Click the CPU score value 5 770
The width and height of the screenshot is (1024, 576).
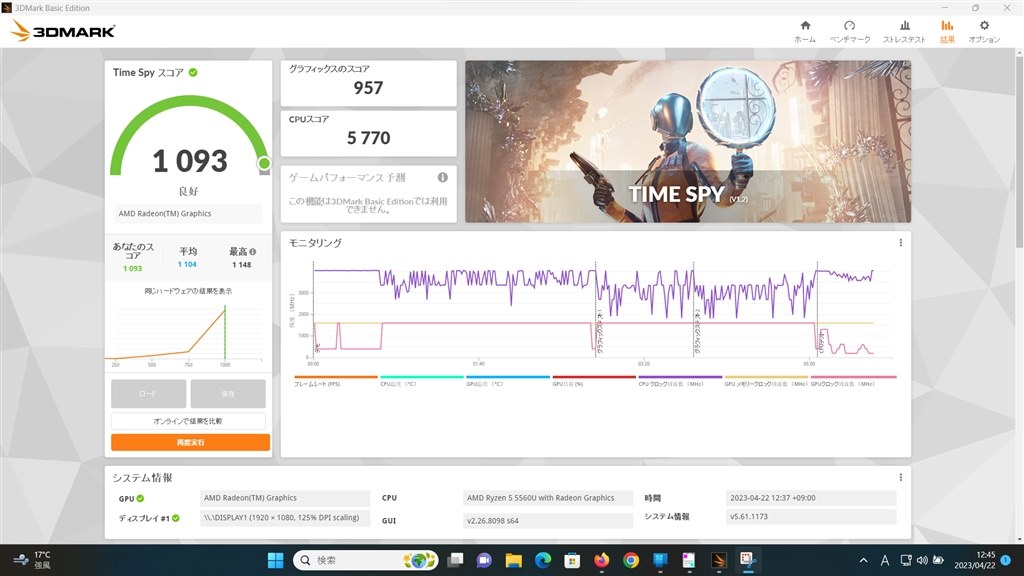[x=368, y=138]
